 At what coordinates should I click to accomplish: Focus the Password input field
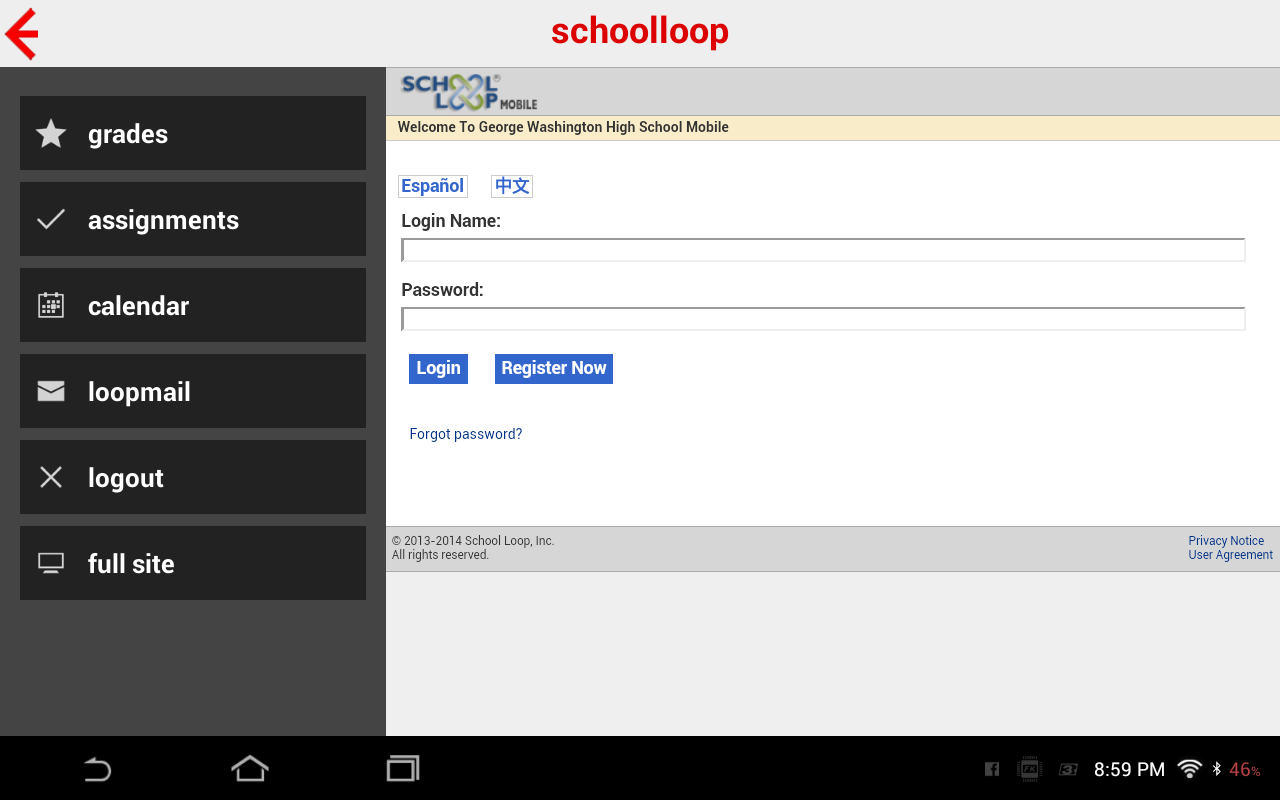click(823, 319)
